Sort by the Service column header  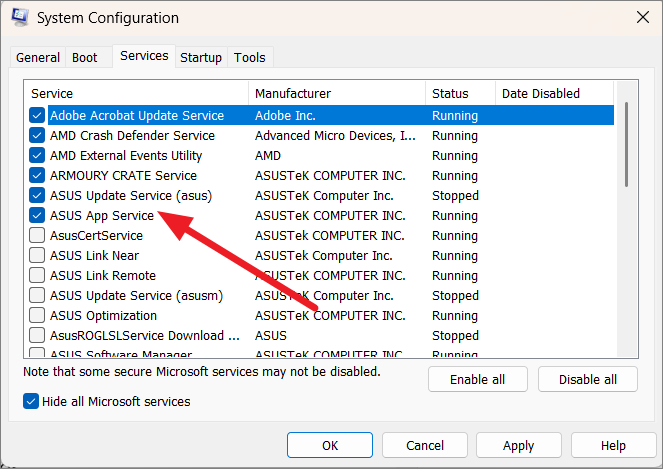point(136,93)
